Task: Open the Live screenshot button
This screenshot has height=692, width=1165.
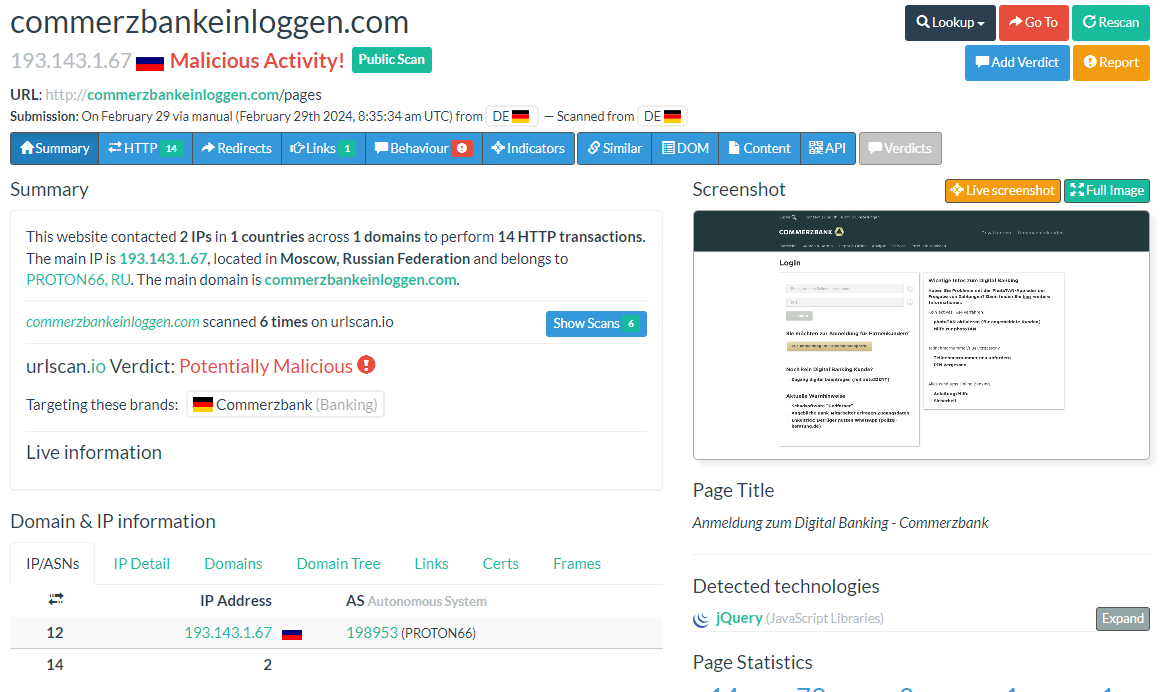Action: pos(1002,190)
